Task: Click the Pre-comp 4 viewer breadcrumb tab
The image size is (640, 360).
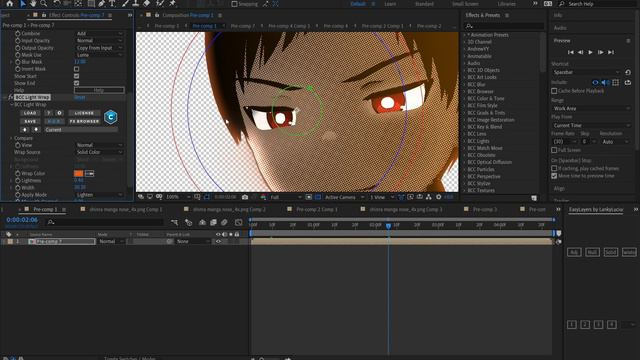Action: 336,26
